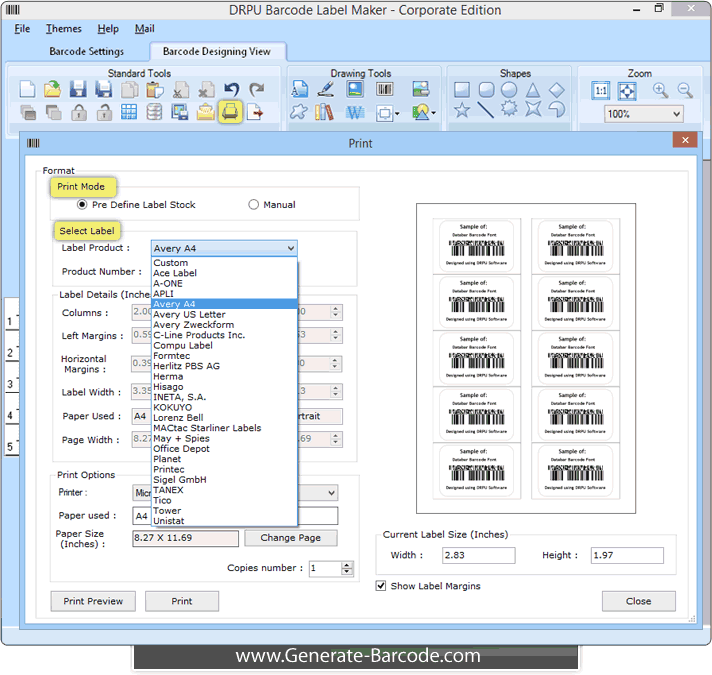
Task: Select the Rectangle shape
Action: tap(462, 89)
